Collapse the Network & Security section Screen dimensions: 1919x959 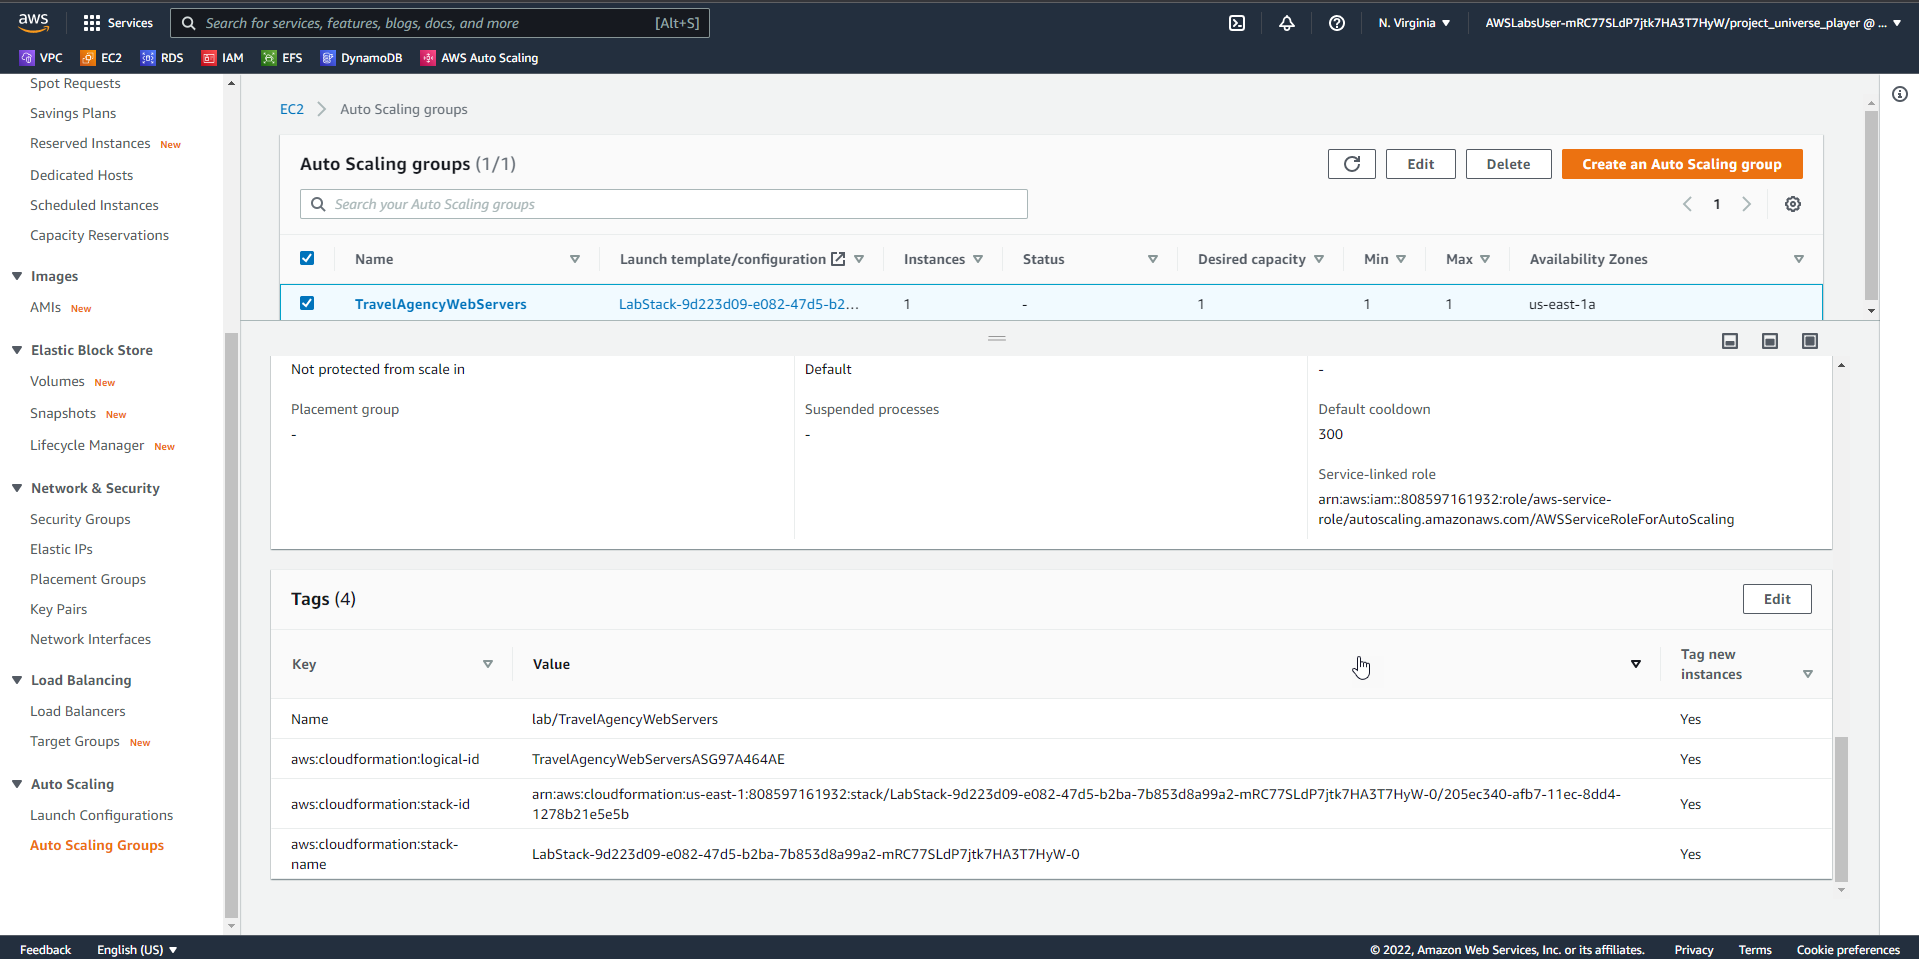(17, 488)
